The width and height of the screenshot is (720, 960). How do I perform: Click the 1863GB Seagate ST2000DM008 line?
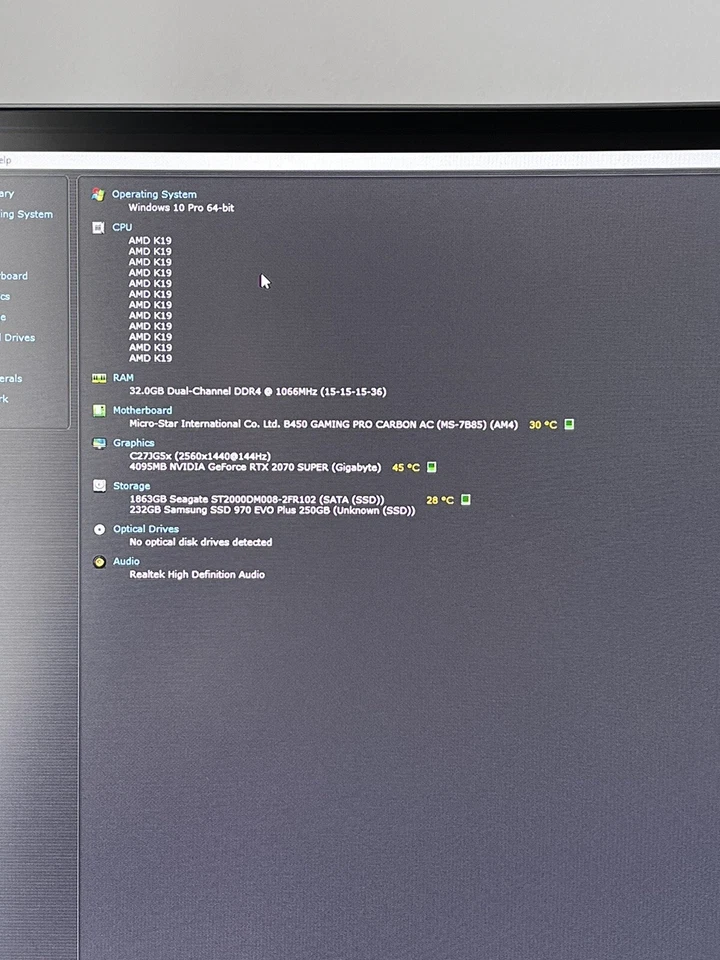pos(257,500)
